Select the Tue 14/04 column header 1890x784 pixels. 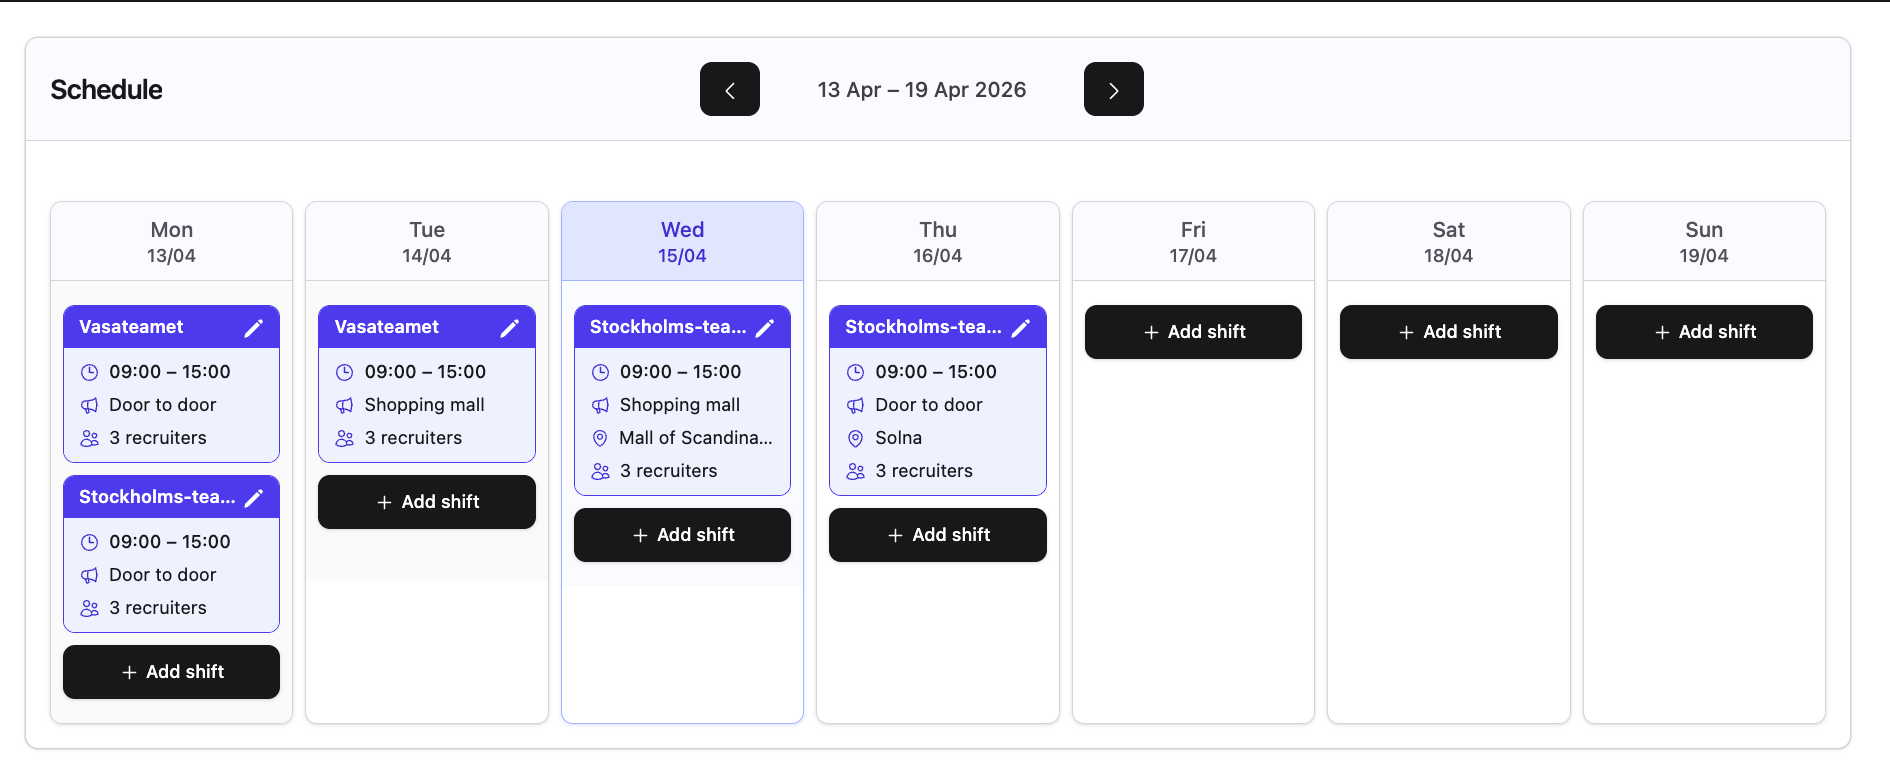pos(427,242)
